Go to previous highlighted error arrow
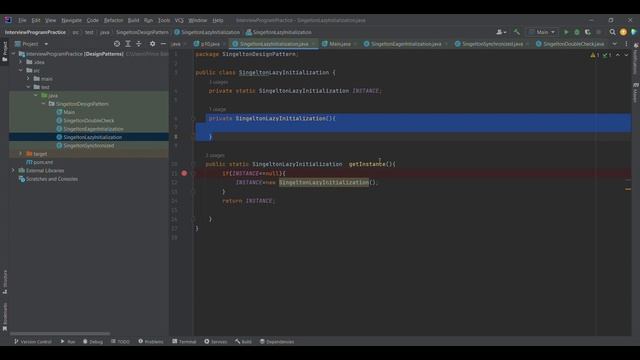This screenshot has height=360, width=640. click(618, 55)
